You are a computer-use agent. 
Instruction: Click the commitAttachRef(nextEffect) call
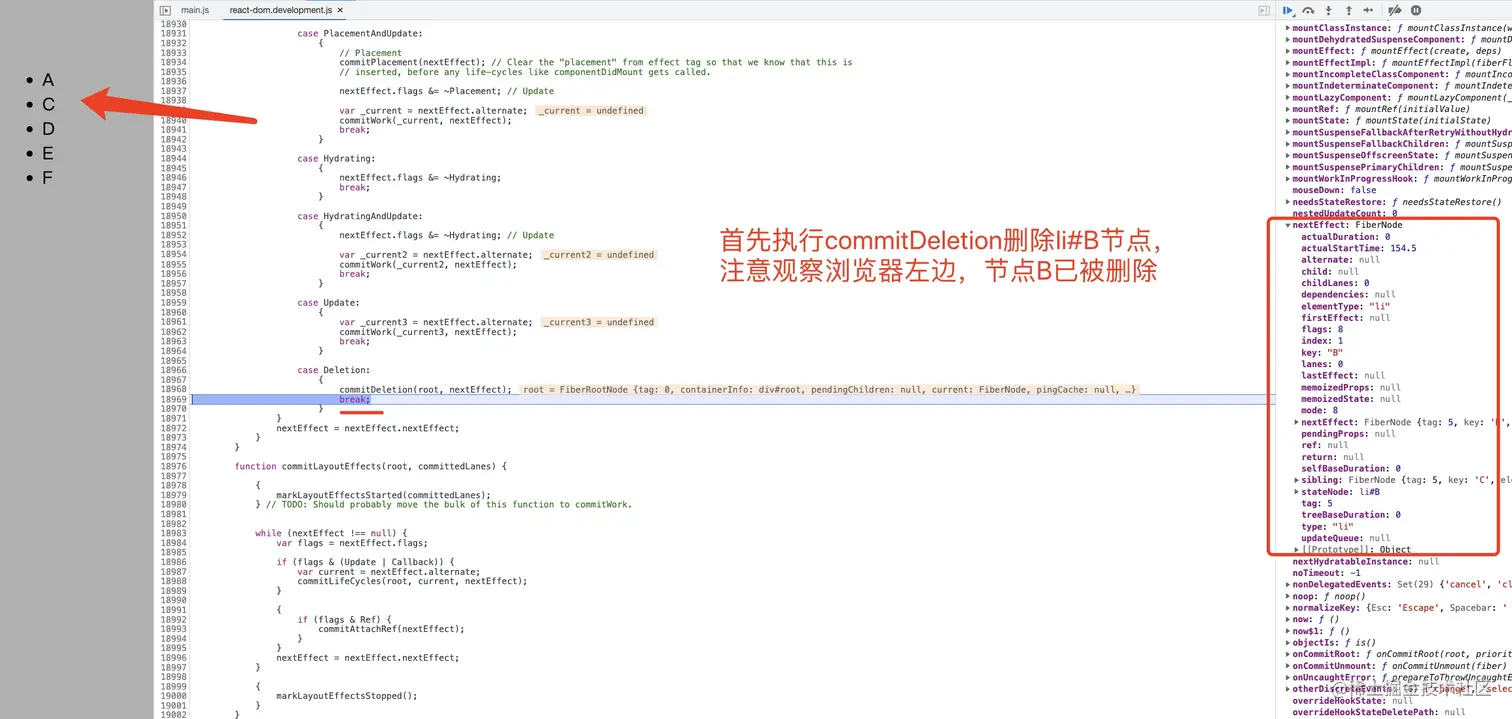point(391,629)
